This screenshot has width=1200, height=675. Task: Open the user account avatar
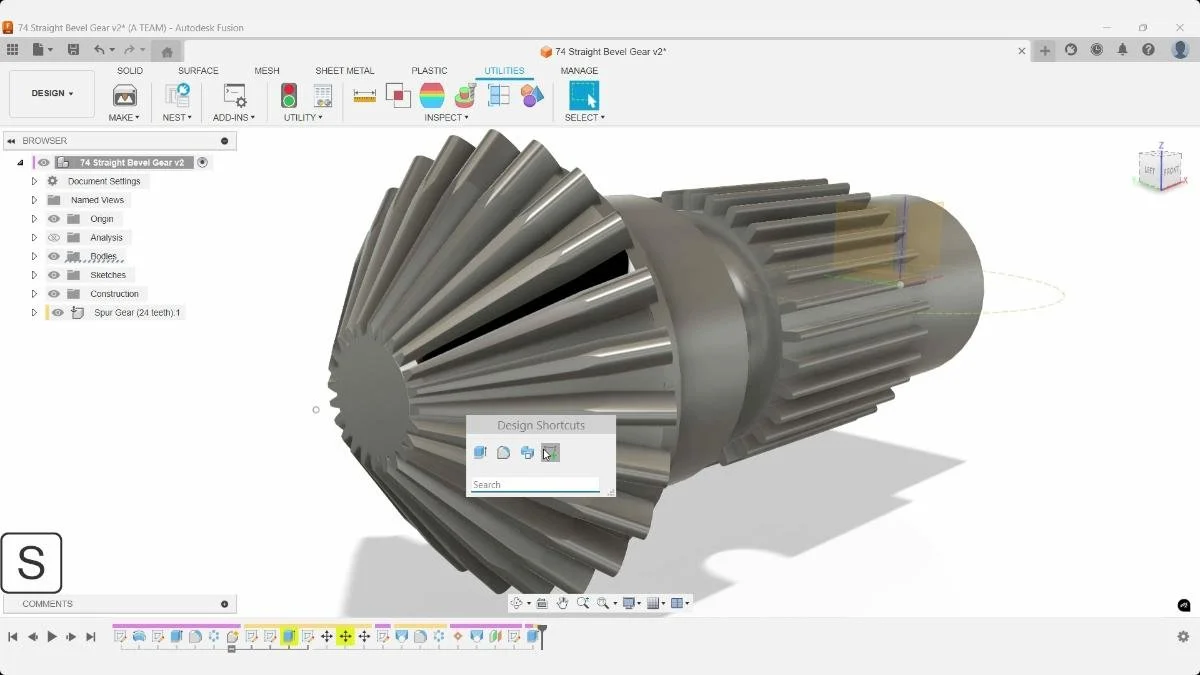pyautogui.click(x=1180, y=50)
